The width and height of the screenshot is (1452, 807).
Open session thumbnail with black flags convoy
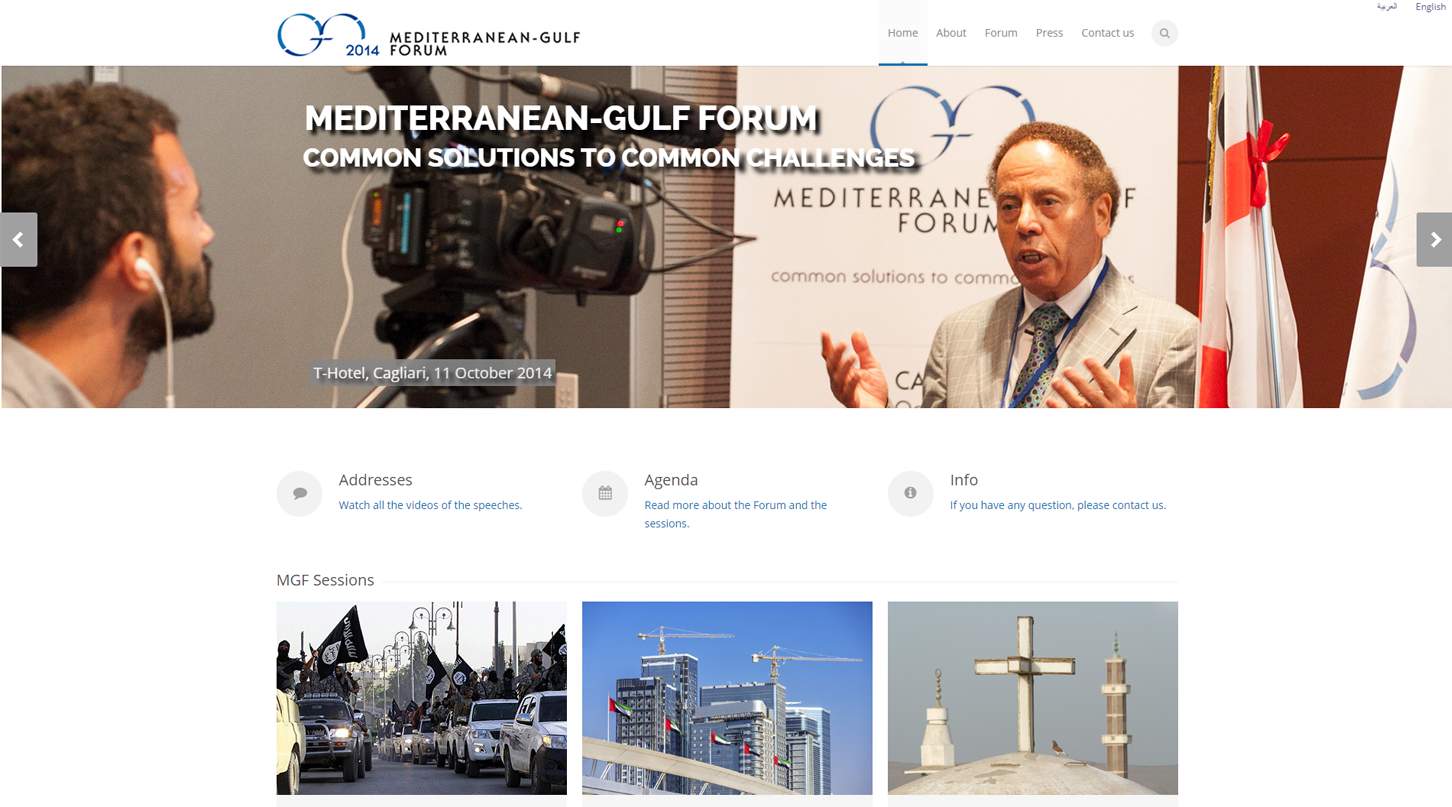coord(422,698)
